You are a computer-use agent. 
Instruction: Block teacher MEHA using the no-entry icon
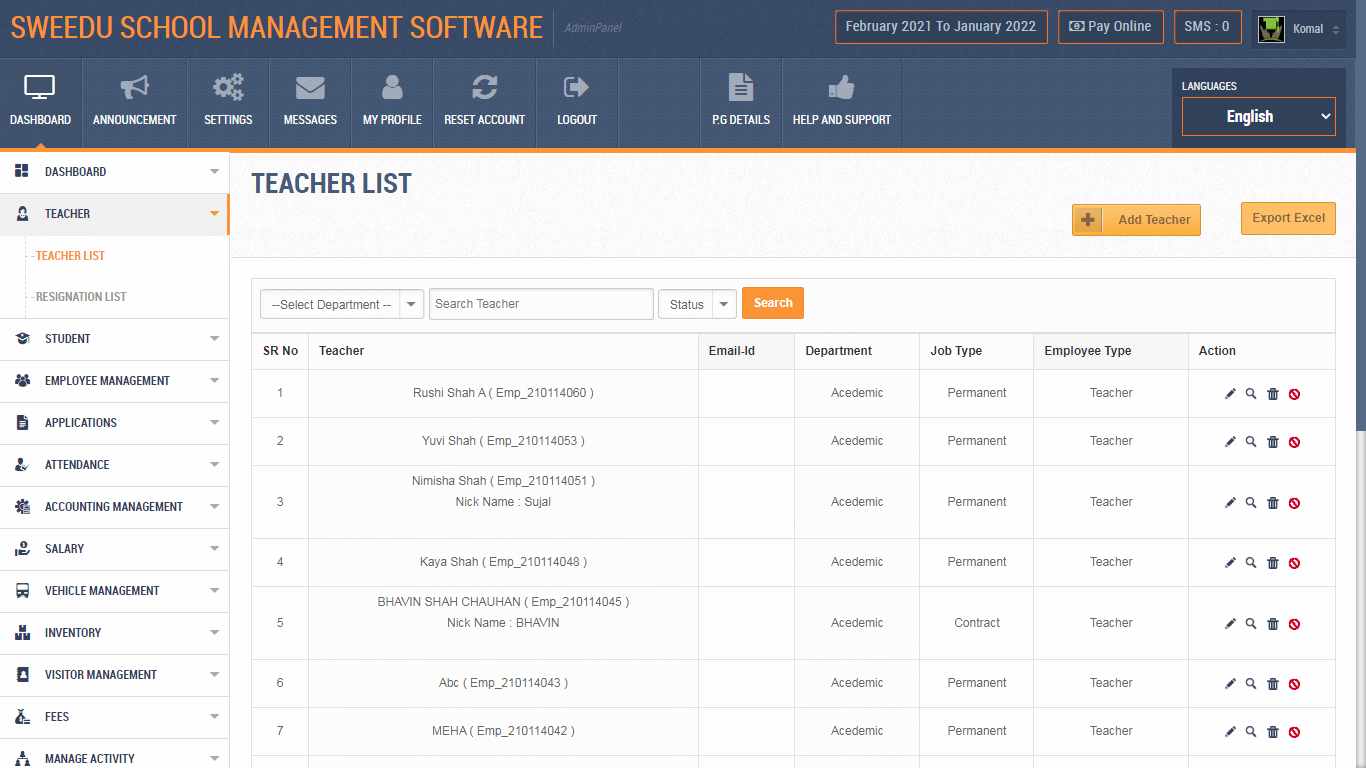(x=1294, y=731)
